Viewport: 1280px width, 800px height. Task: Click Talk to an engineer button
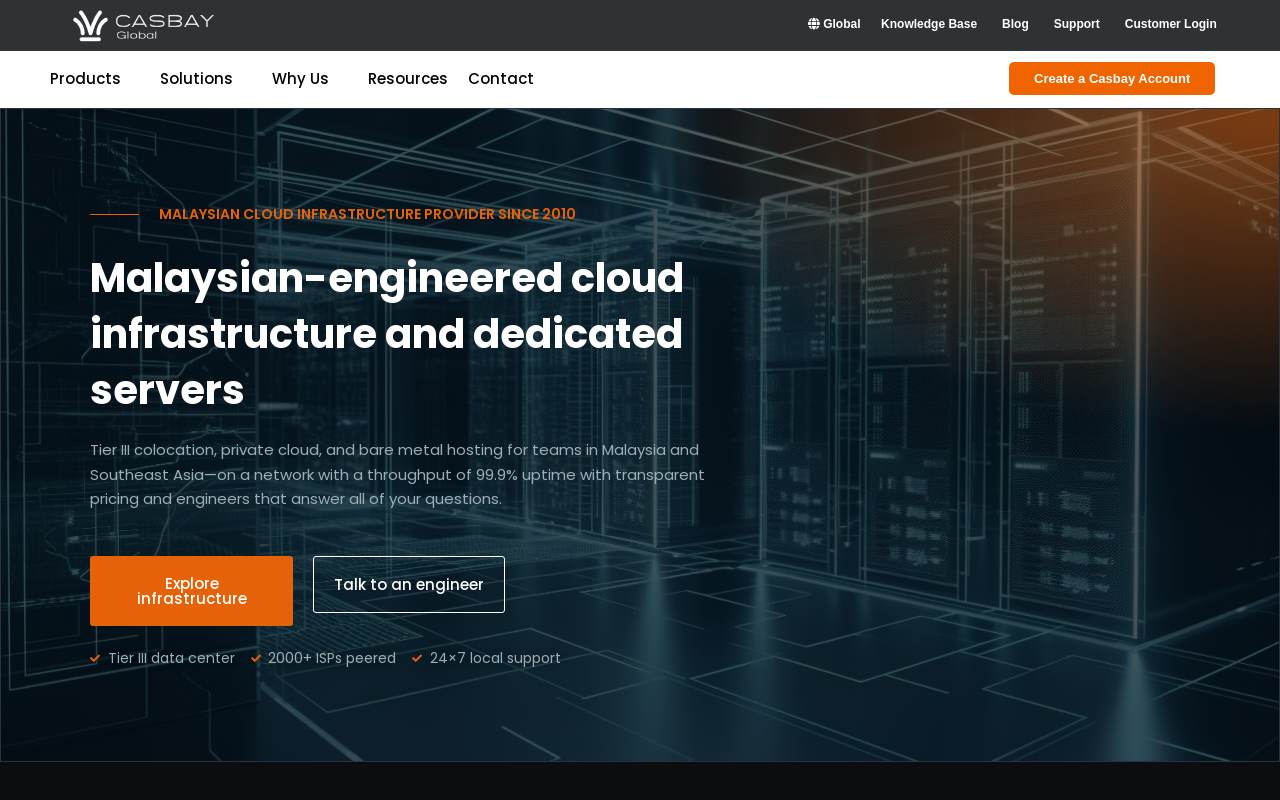click(x=409, y=584)
